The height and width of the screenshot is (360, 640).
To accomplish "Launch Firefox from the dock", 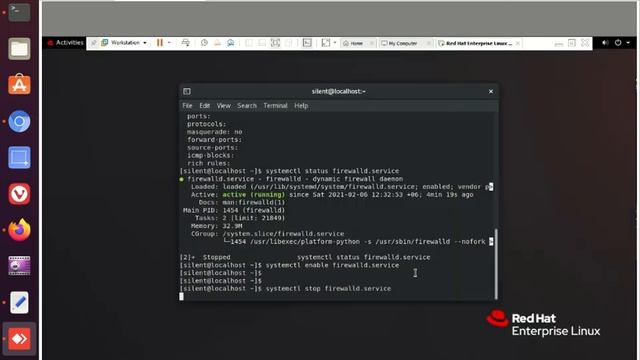I will coord(19,230).
